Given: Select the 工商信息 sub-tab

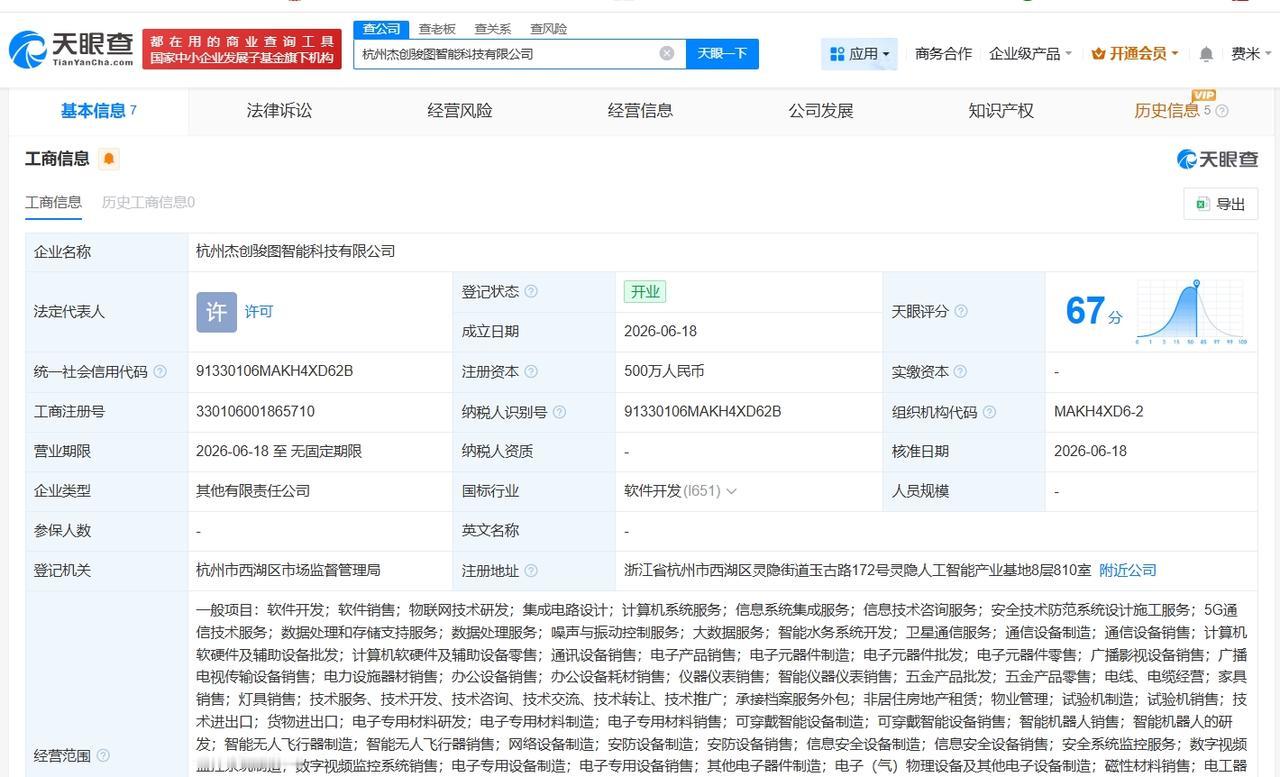Looking at the screenshot, I should pyautogui.click(x=53, y=202).
